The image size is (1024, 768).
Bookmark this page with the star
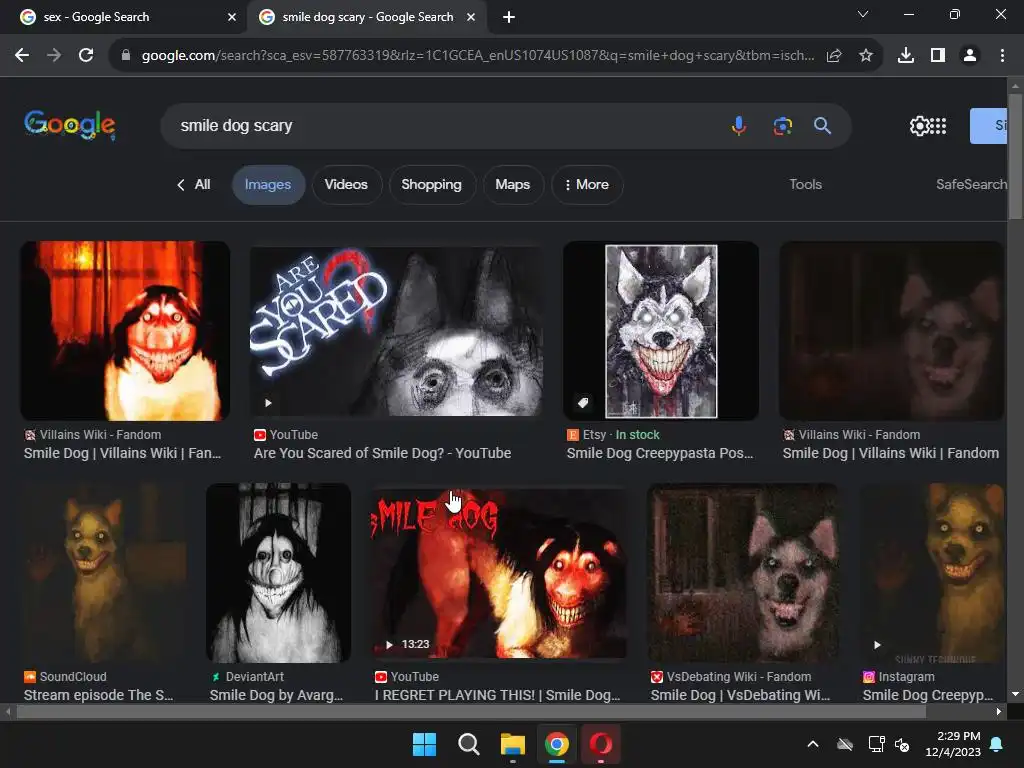866,56
